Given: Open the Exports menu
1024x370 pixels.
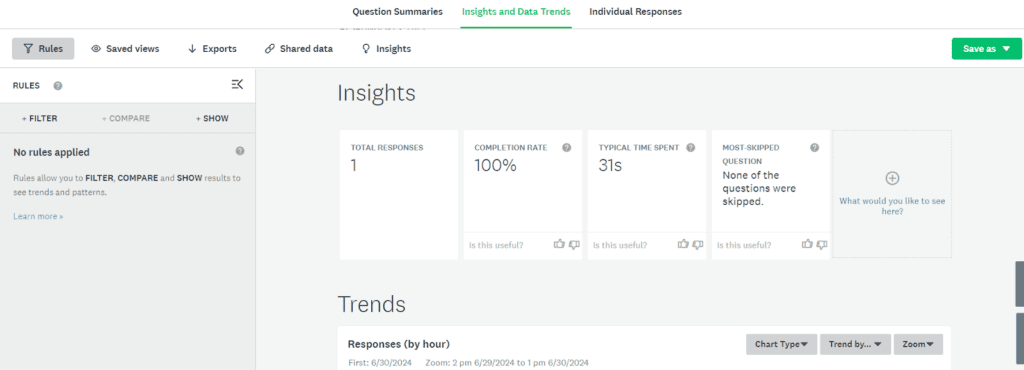Looking at the screenshot, I should point(212,49).
